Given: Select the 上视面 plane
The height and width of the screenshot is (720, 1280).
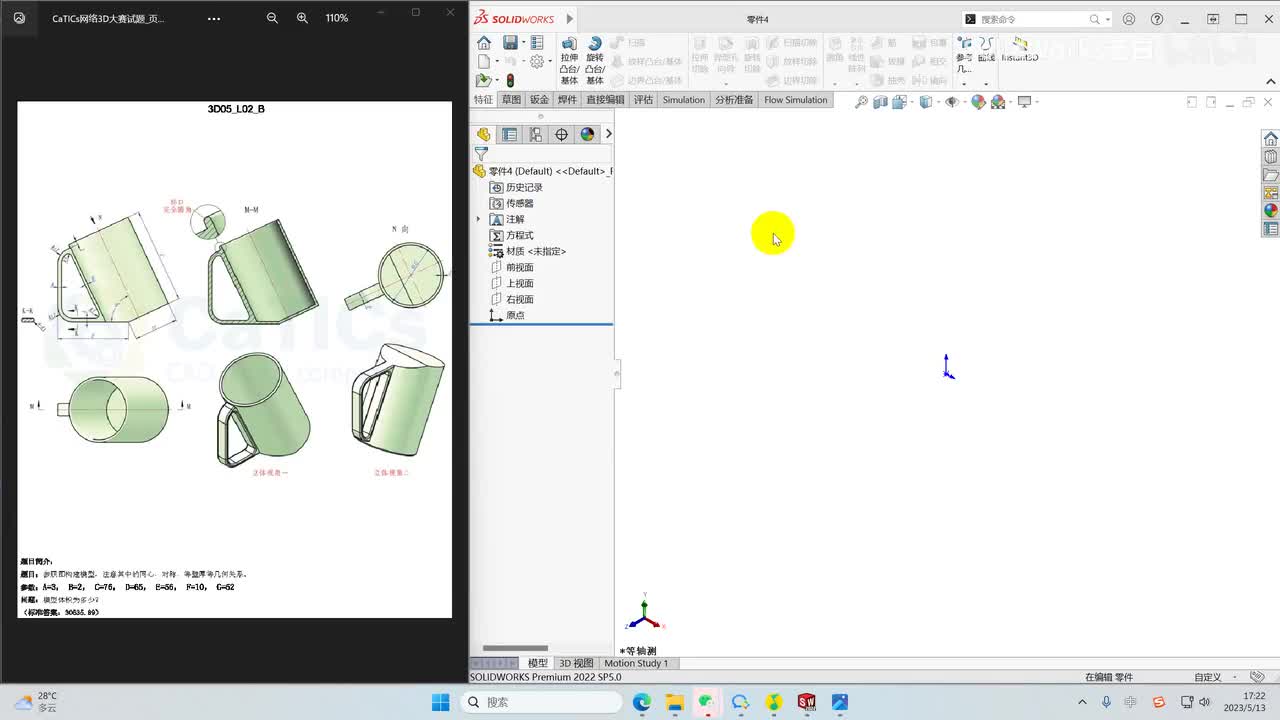Looking at the screenshot, I should tap(520, 283).
